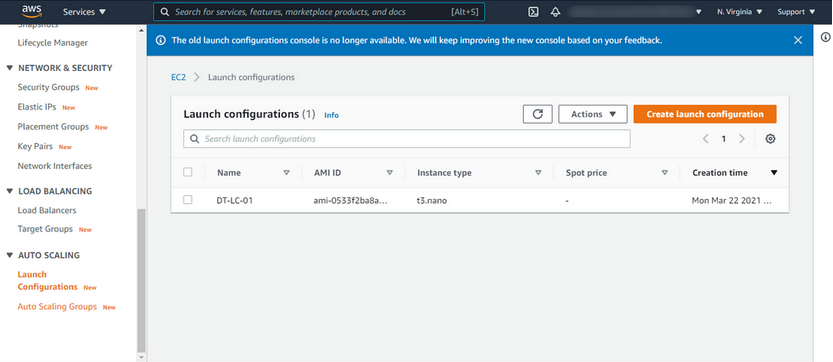
Task: Open the N. Virginia region selector
Action: (x=740, y=12)
